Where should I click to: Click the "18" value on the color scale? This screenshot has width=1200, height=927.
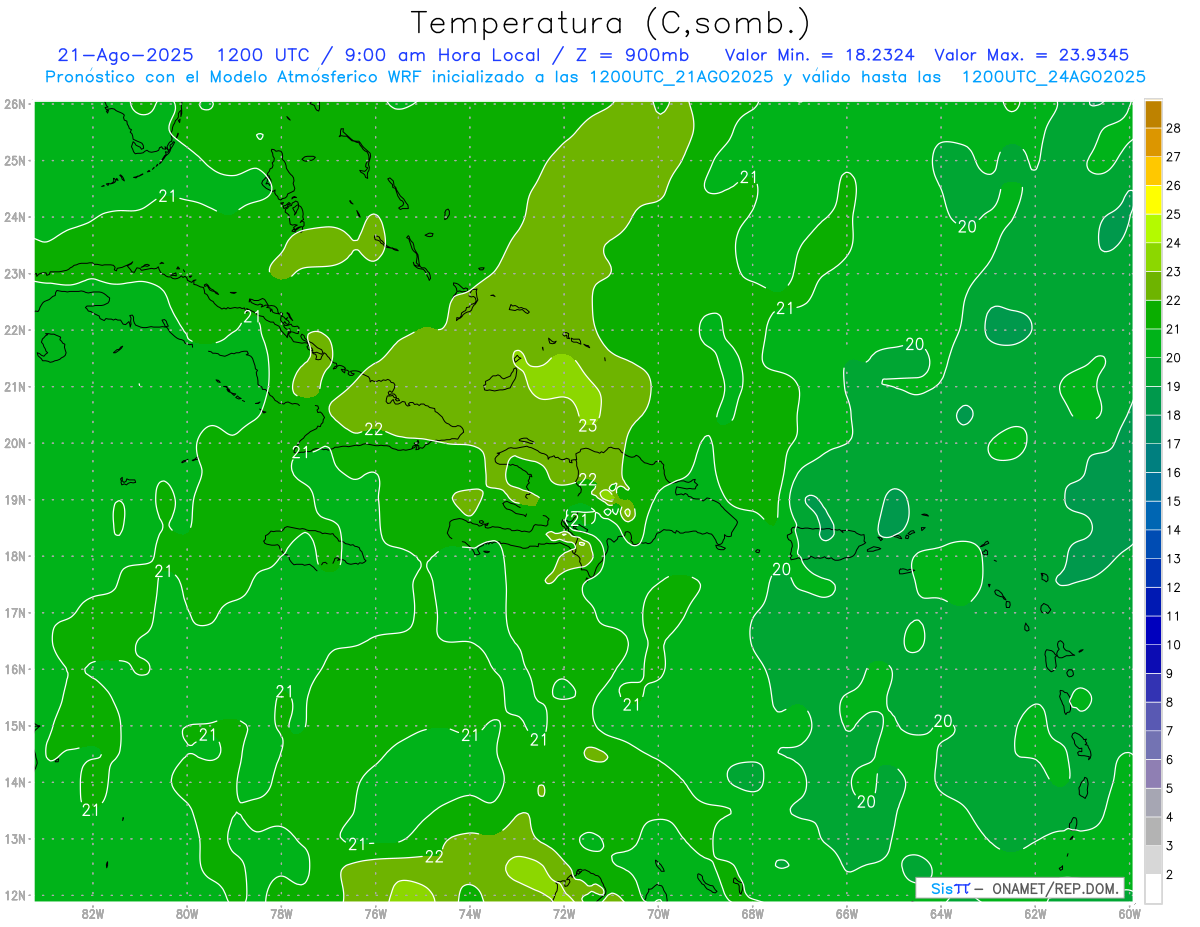(x=1174, y=415)
